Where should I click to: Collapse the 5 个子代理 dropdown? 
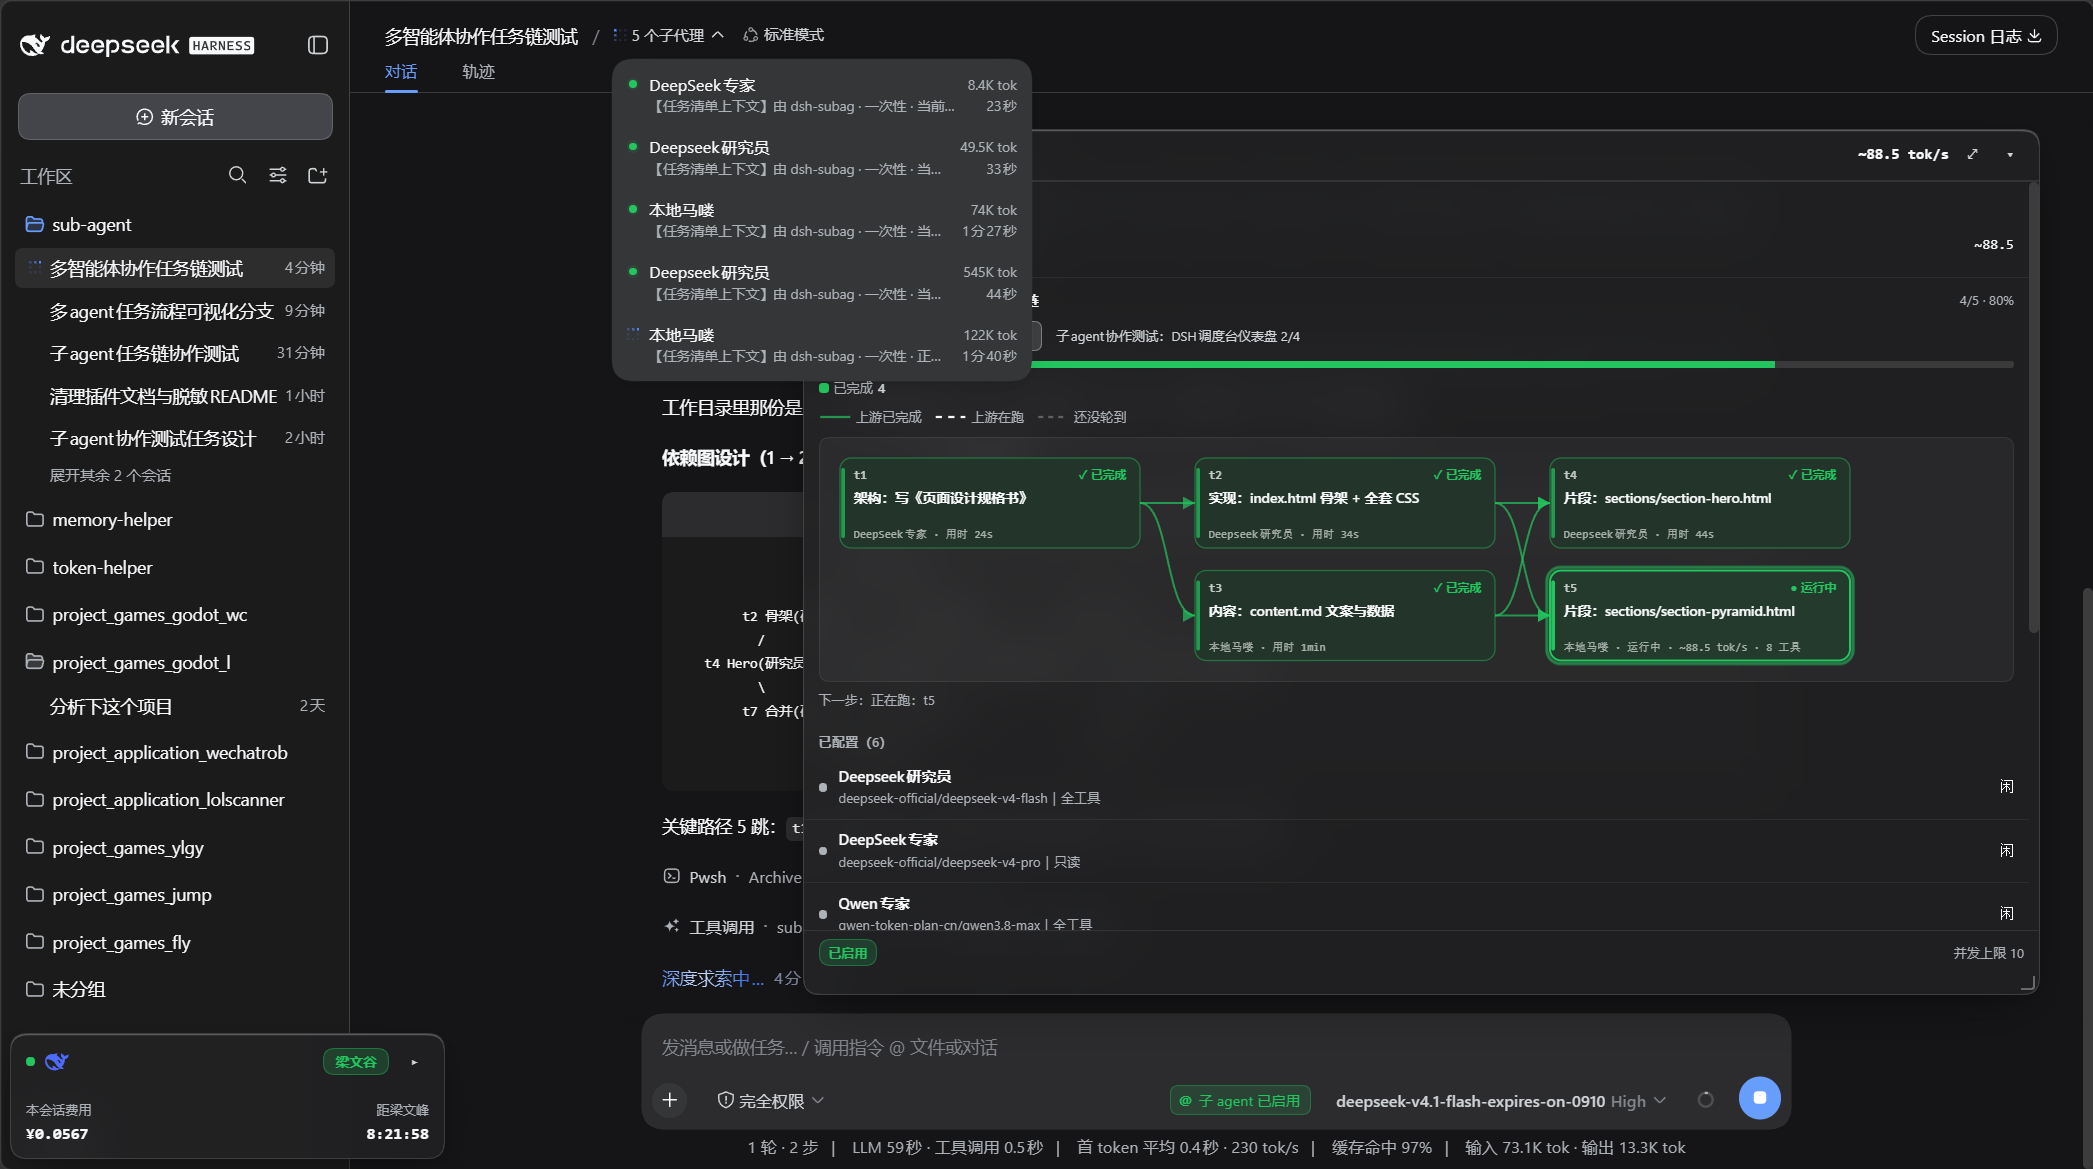tap(668, 35)
